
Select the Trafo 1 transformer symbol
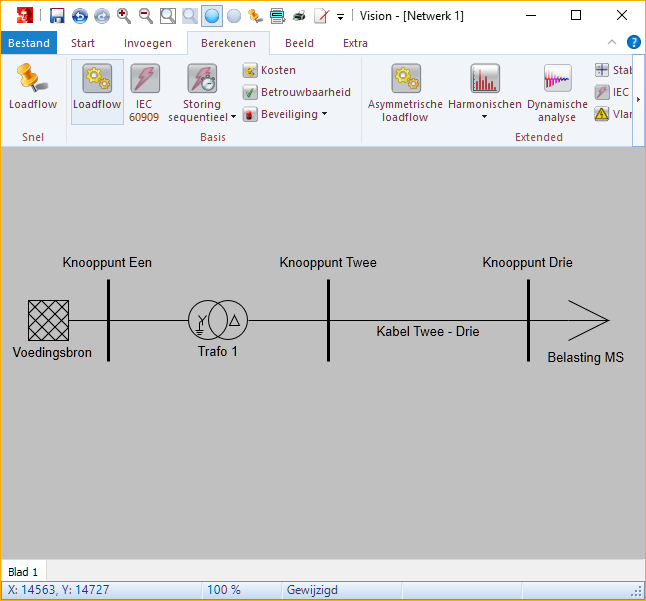pyautogui.click(x=218, y=321)
